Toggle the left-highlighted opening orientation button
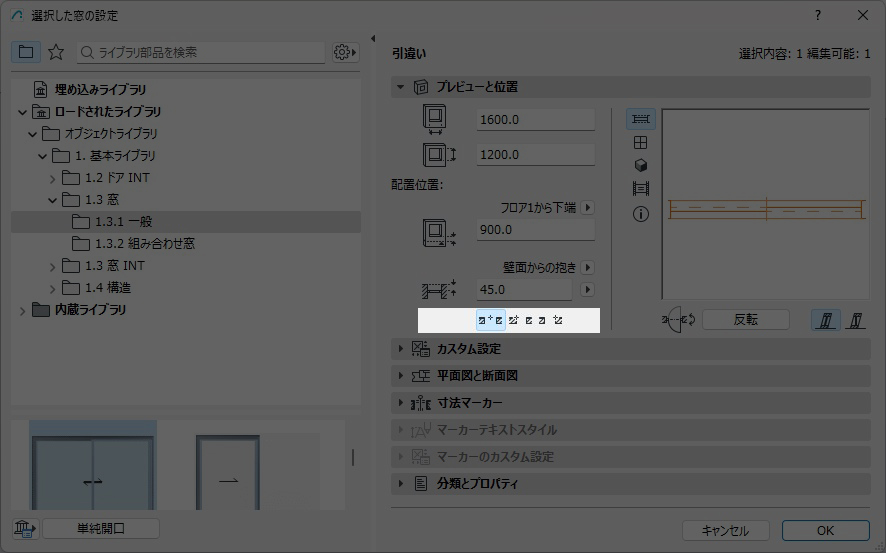886x553 pixels. pos(825,320)
